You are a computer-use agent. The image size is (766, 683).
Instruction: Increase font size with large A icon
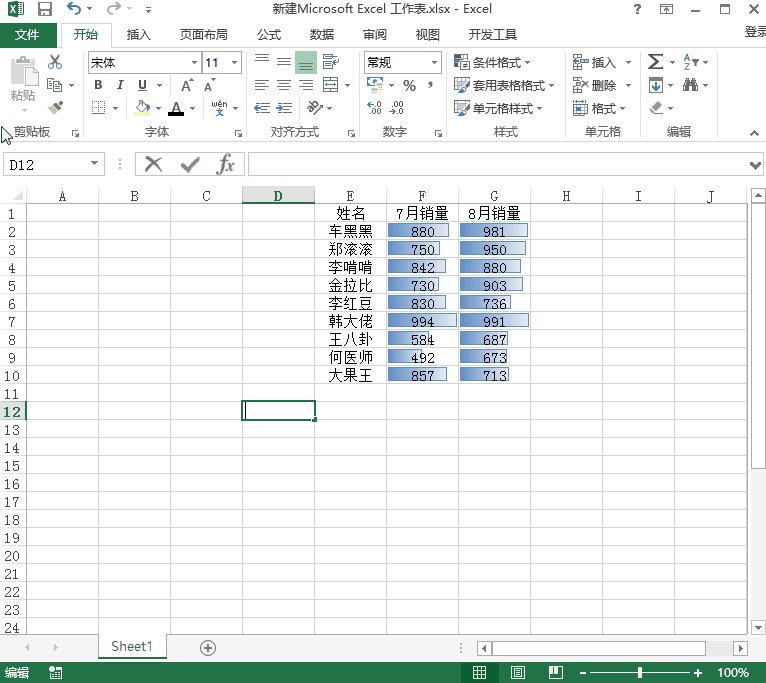(187, 85)
